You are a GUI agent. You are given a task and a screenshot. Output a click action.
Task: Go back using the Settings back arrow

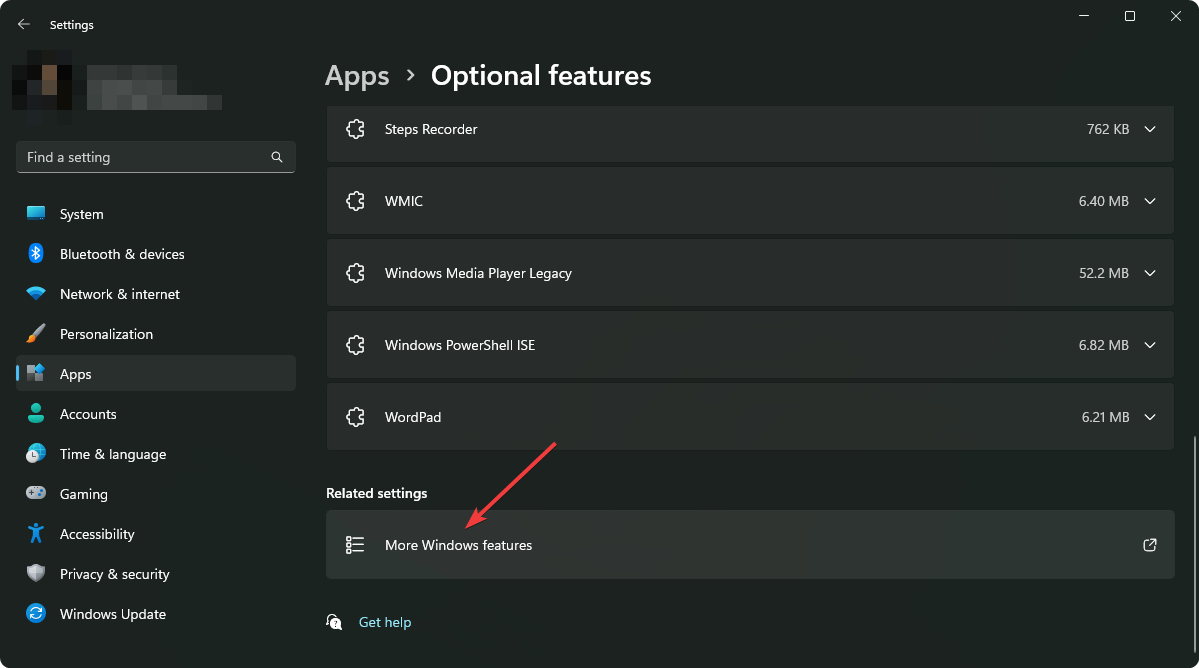[x=24, y=24]
